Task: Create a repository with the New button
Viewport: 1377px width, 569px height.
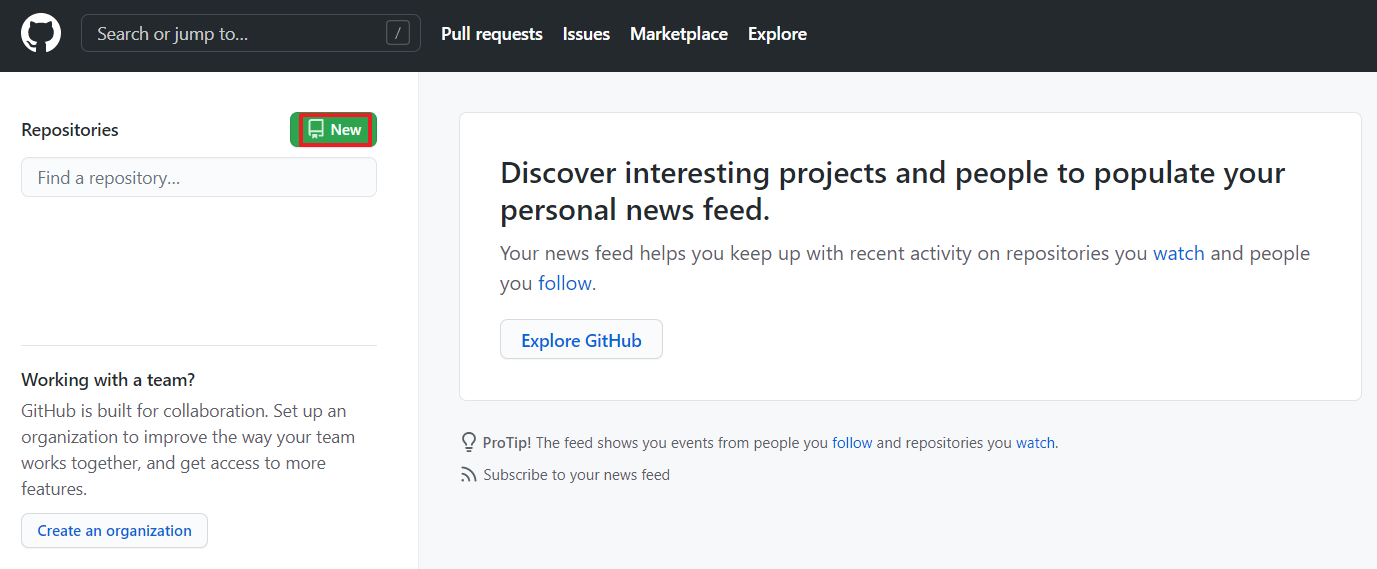Action: point(334,130)
